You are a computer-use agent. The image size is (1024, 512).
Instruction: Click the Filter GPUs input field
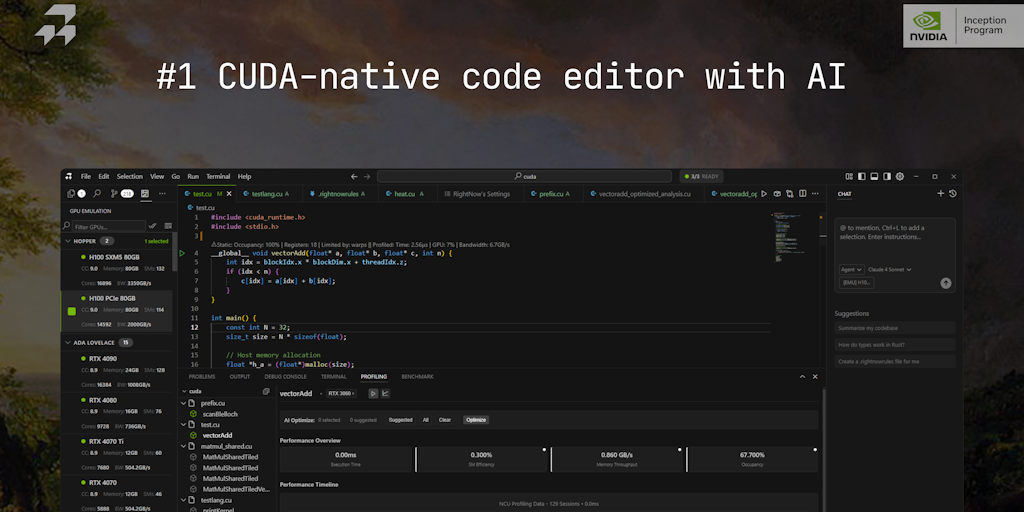[x=108, y=226]
